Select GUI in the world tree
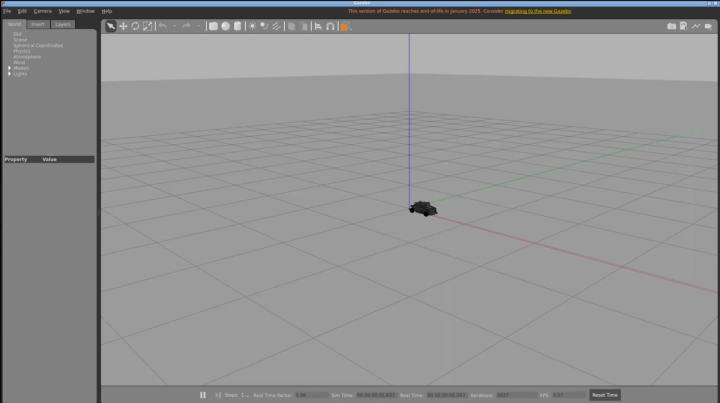The width and height of the screenshot is (720, 403). 17,34
